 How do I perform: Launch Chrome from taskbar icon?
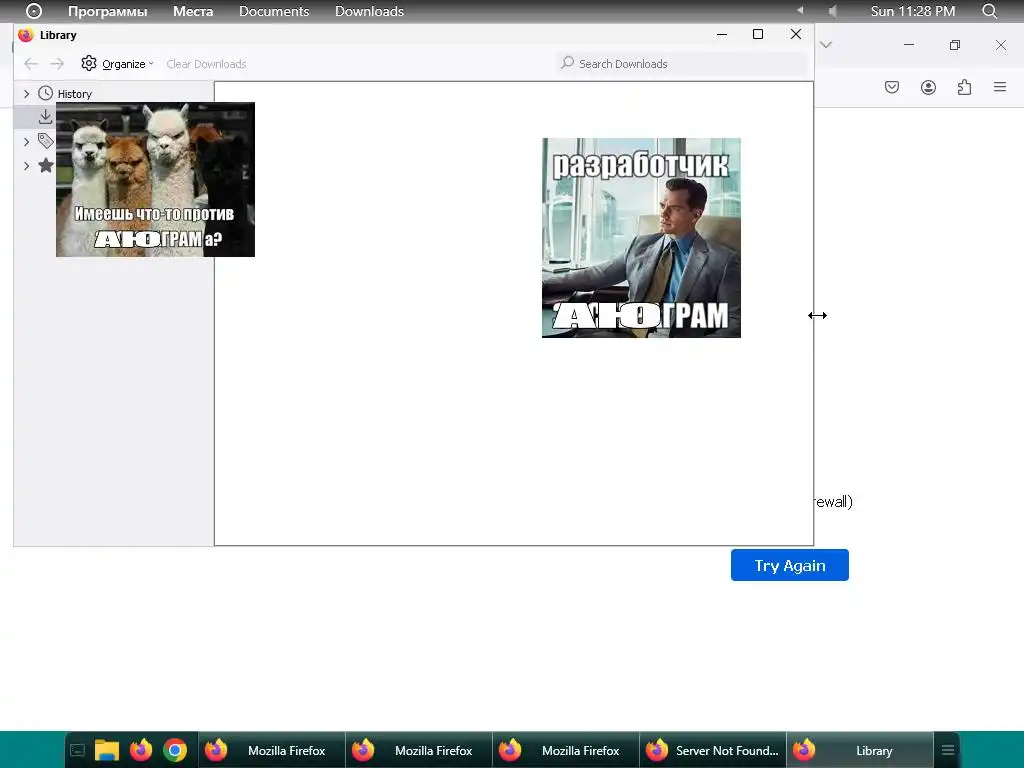pos(175,750)
